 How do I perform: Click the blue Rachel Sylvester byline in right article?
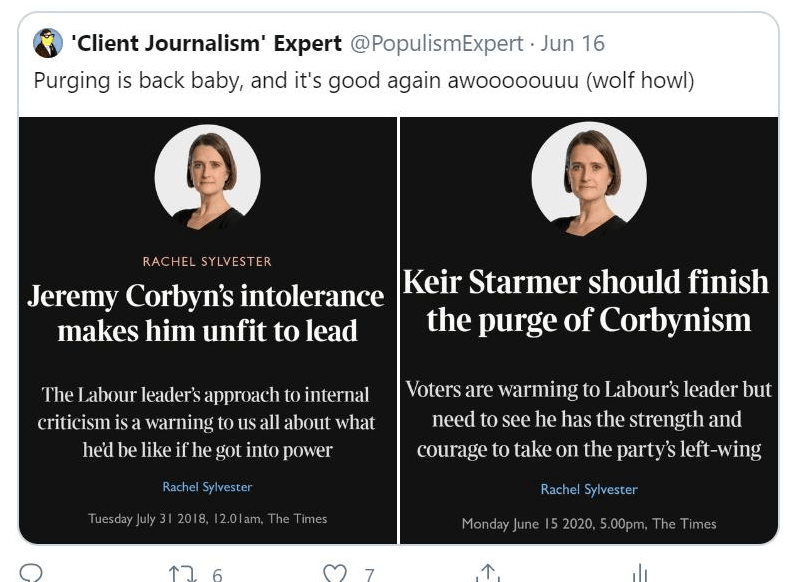click(x=589, y=489)
